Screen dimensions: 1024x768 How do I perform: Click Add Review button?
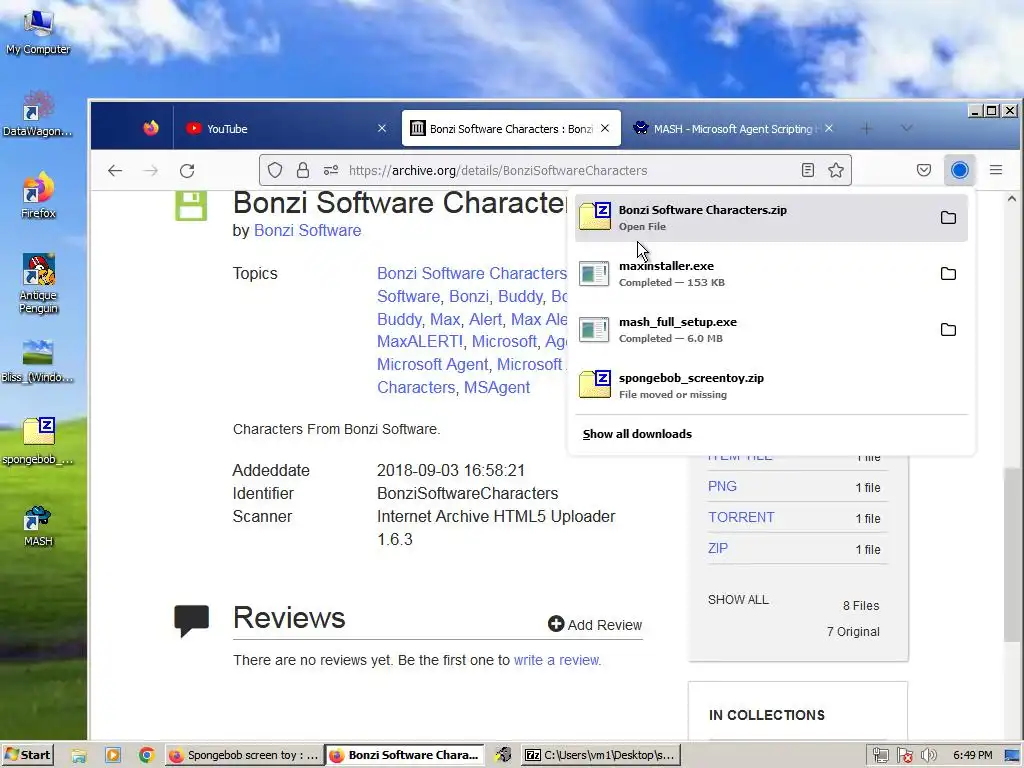click(595, 625)
